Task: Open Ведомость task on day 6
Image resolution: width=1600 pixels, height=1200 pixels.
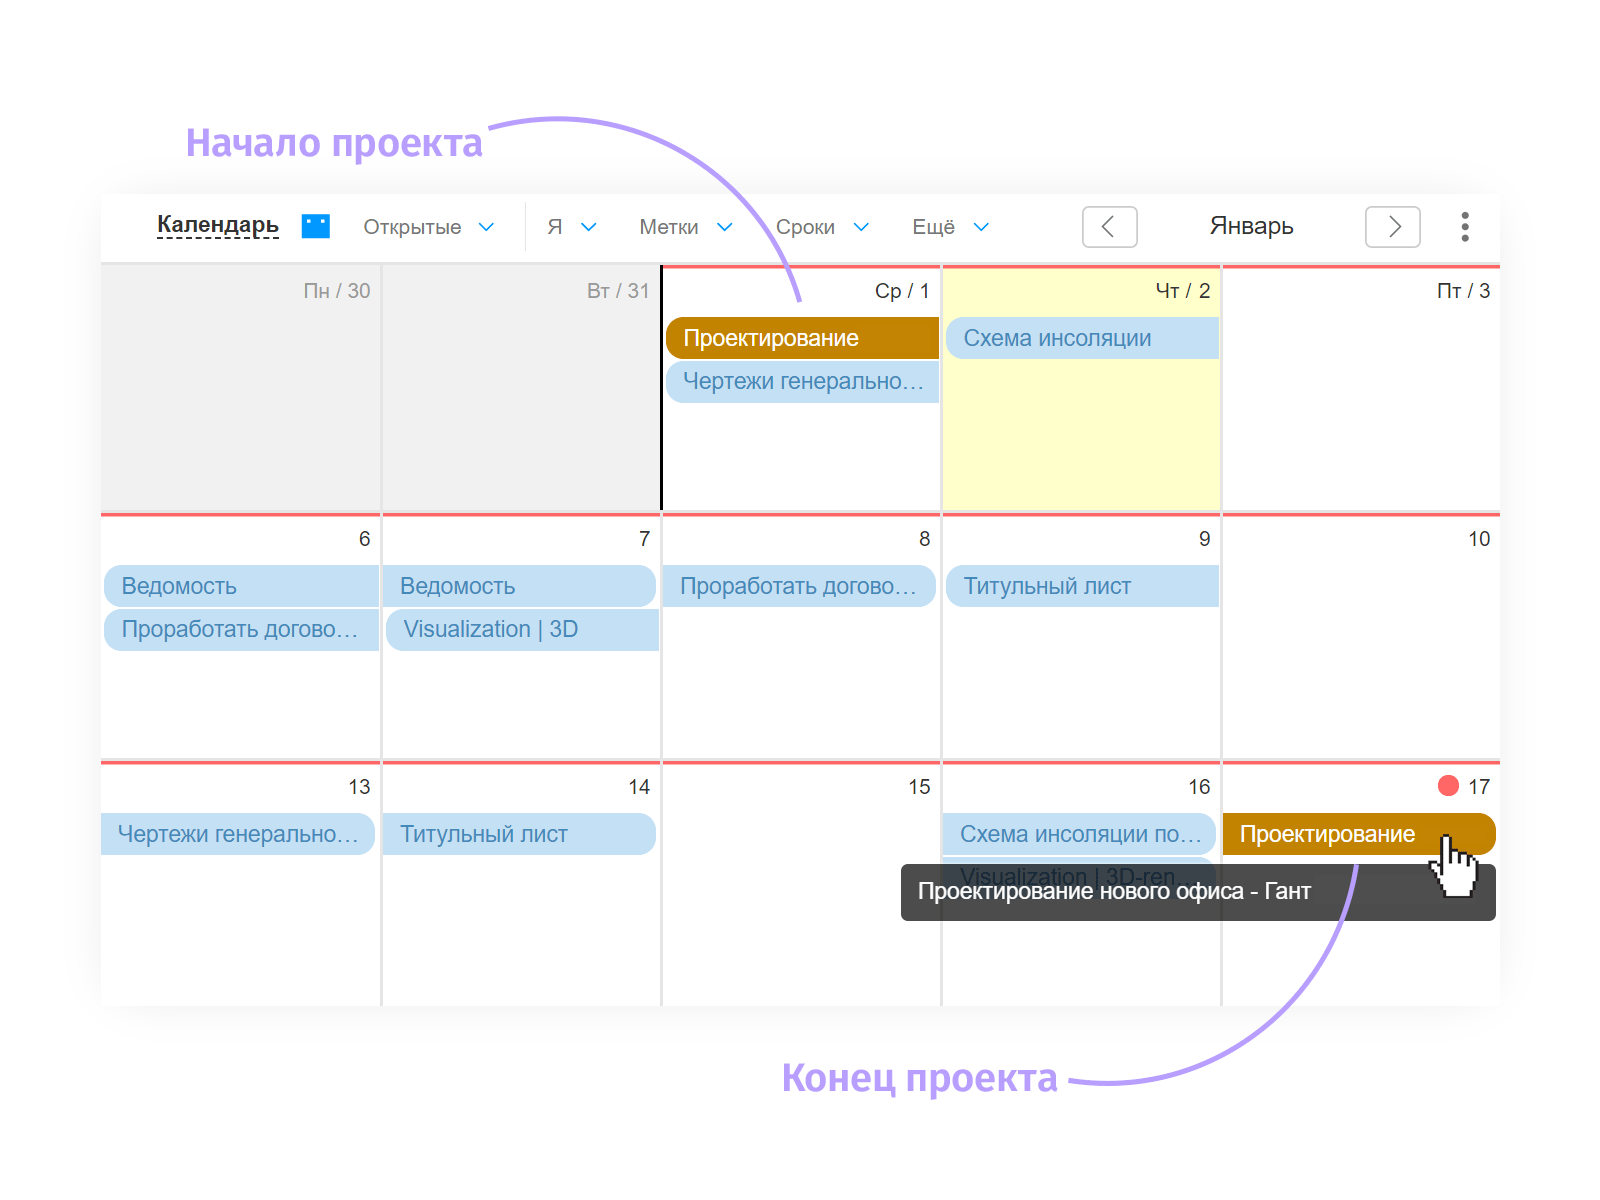Action: click(x=241, y=586)
